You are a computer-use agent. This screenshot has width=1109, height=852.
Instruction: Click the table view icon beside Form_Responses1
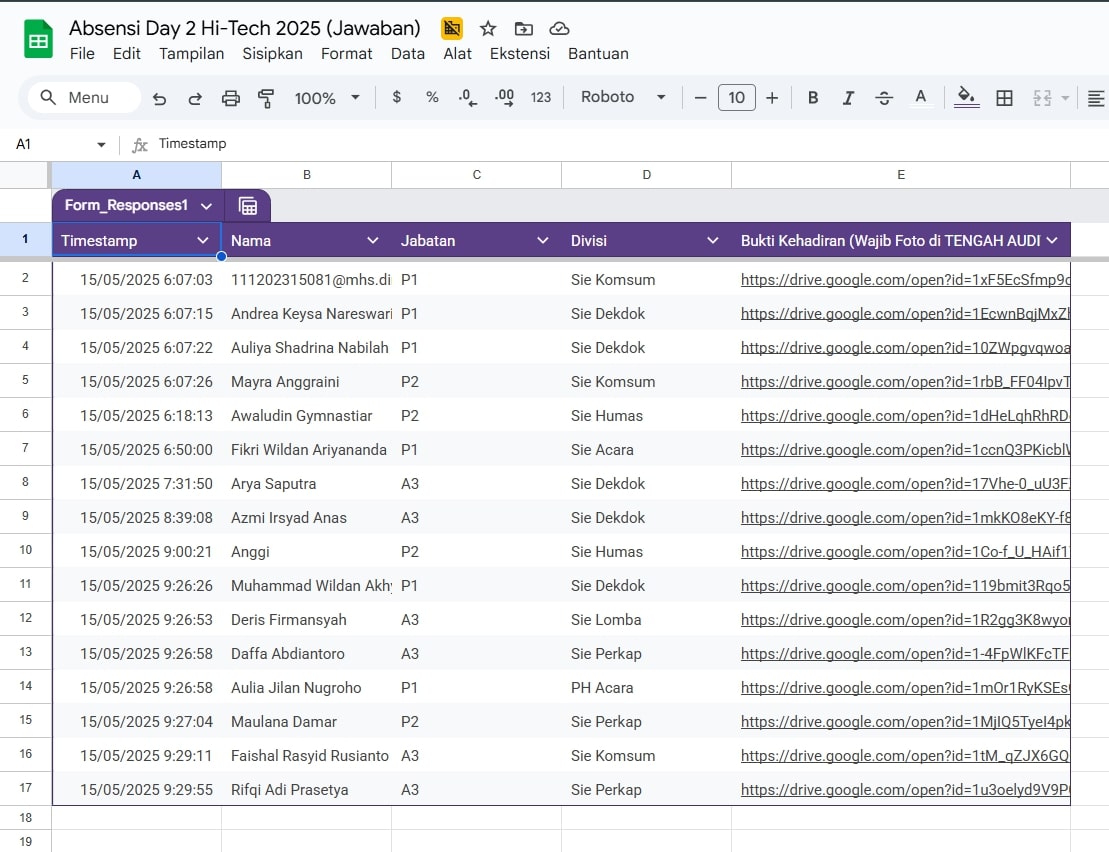click(x=248, y=206)
